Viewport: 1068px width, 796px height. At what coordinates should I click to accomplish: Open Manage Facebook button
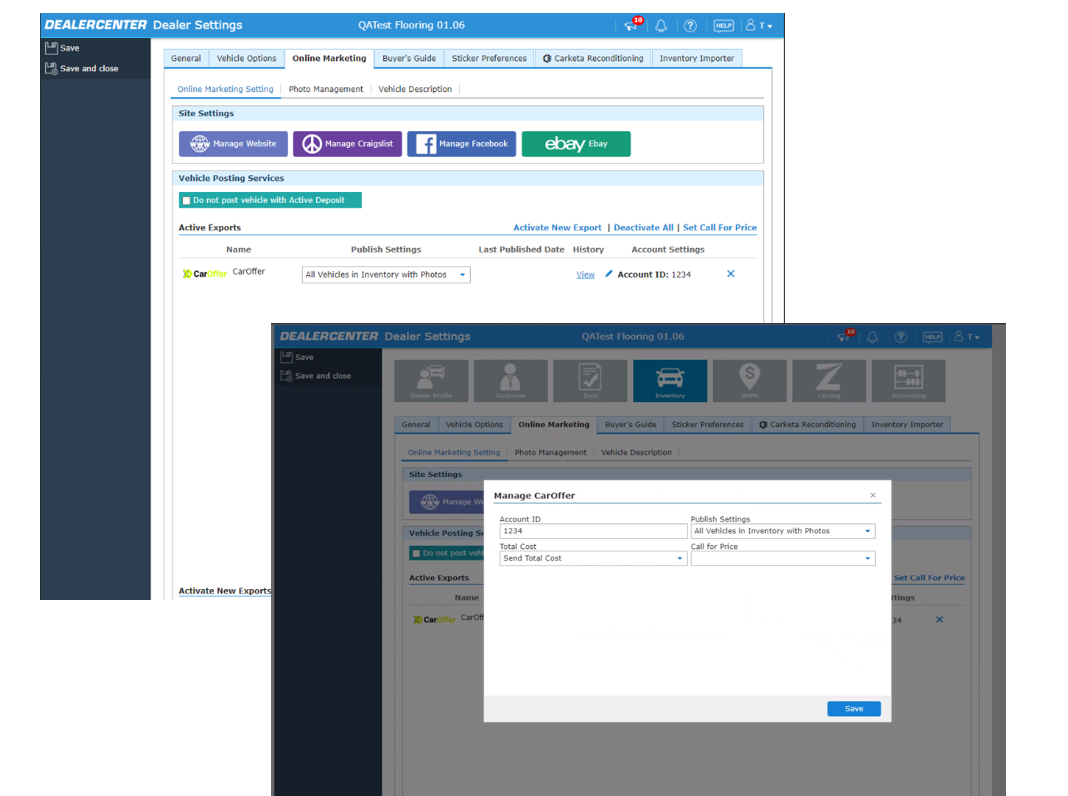462,144
